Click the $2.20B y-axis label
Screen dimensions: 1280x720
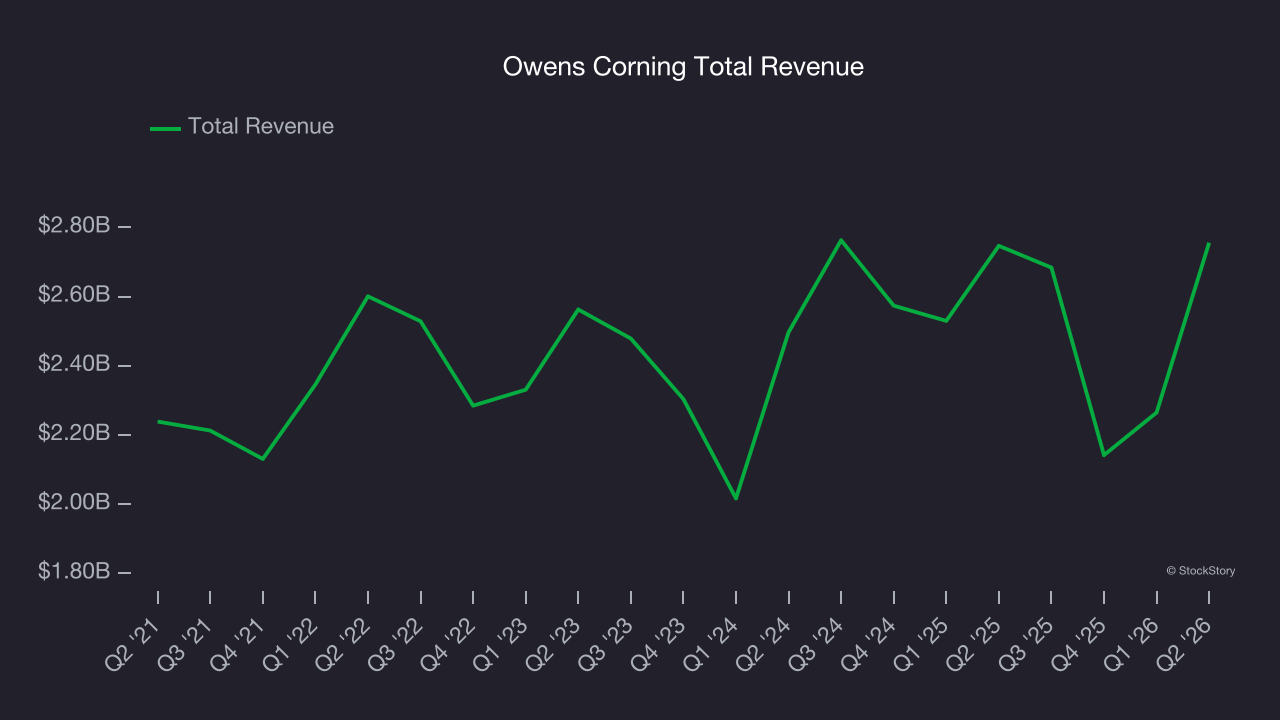tap(74, 433)
